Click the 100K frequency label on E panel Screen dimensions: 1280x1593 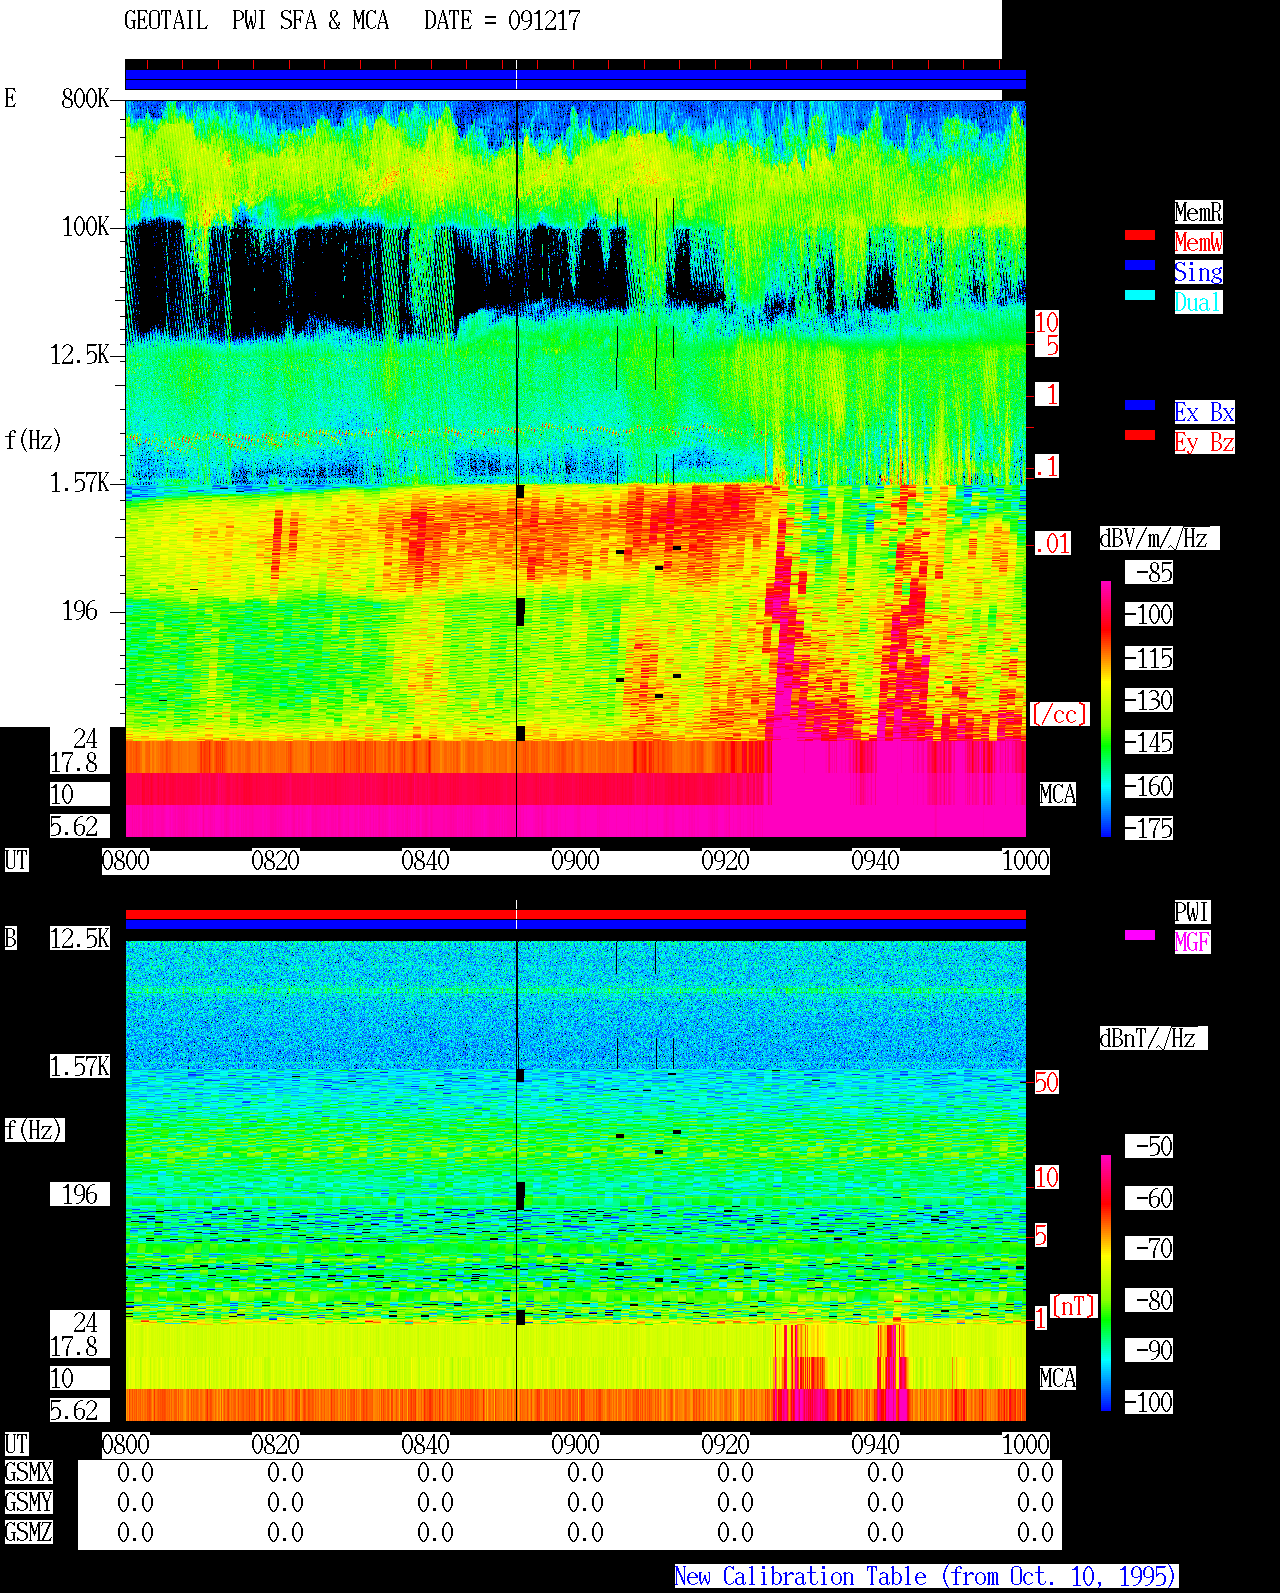tap(86, 227)
